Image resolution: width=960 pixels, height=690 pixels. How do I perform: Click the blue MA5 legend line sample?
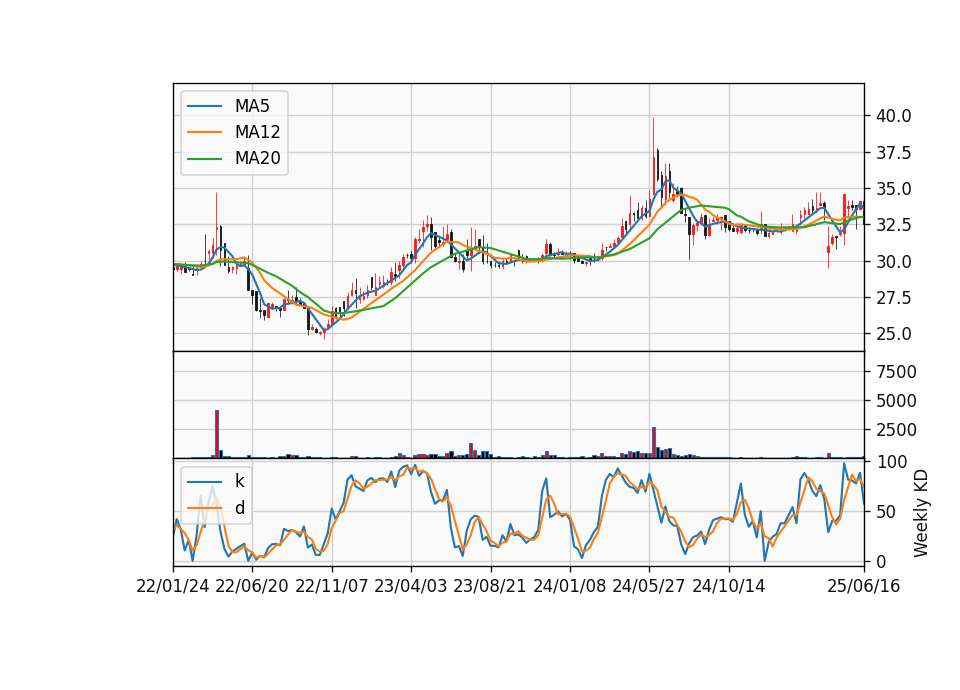204,107
